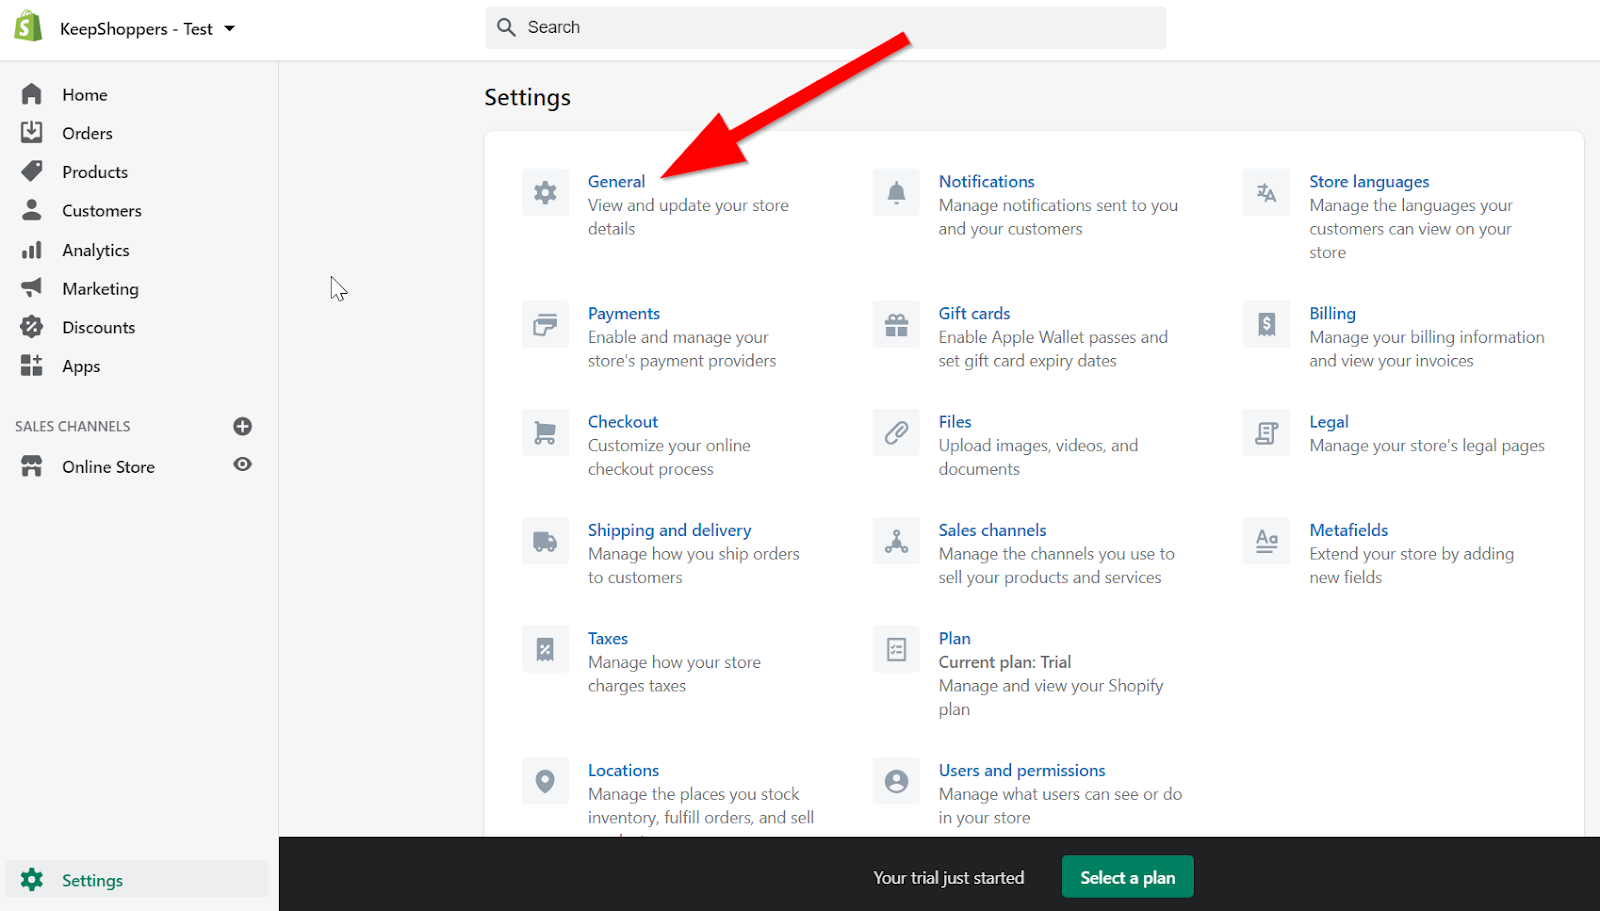Open Analytics section
This screenshot has height=911, width=1600.
96,250
